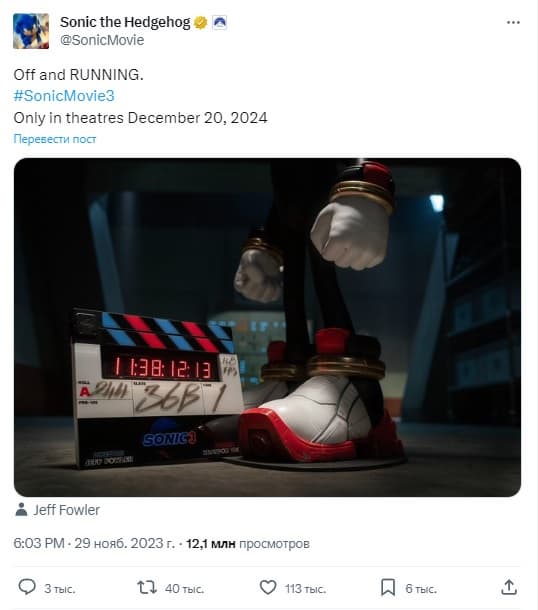
Task: Open the share upload icon
Action: [509, 587]
